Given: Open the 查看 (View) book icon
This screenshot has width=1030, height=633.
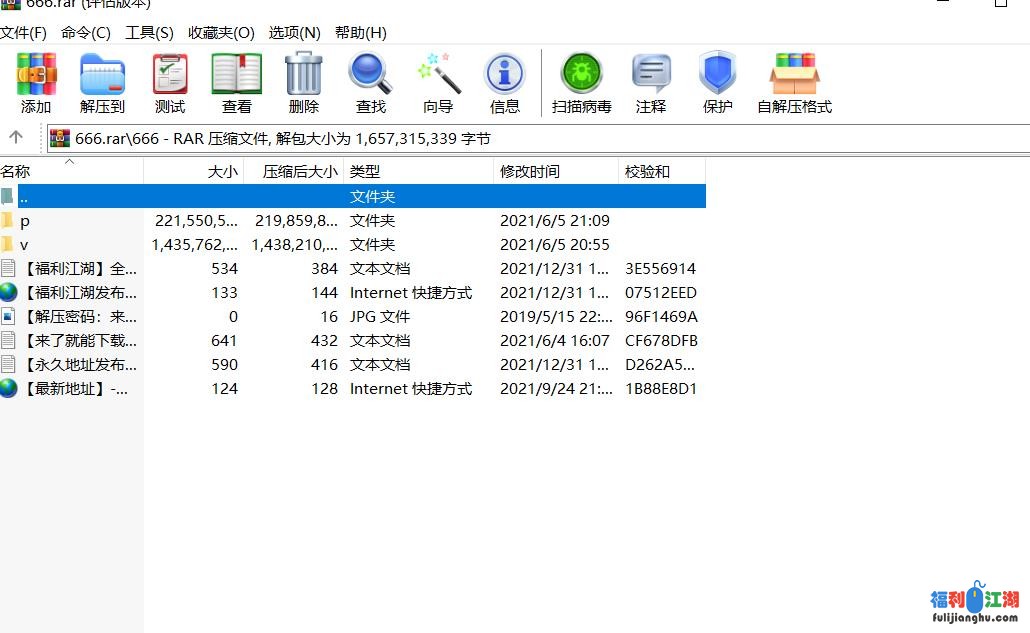Looking at the screenshot, I should click(x=237, y=75).
